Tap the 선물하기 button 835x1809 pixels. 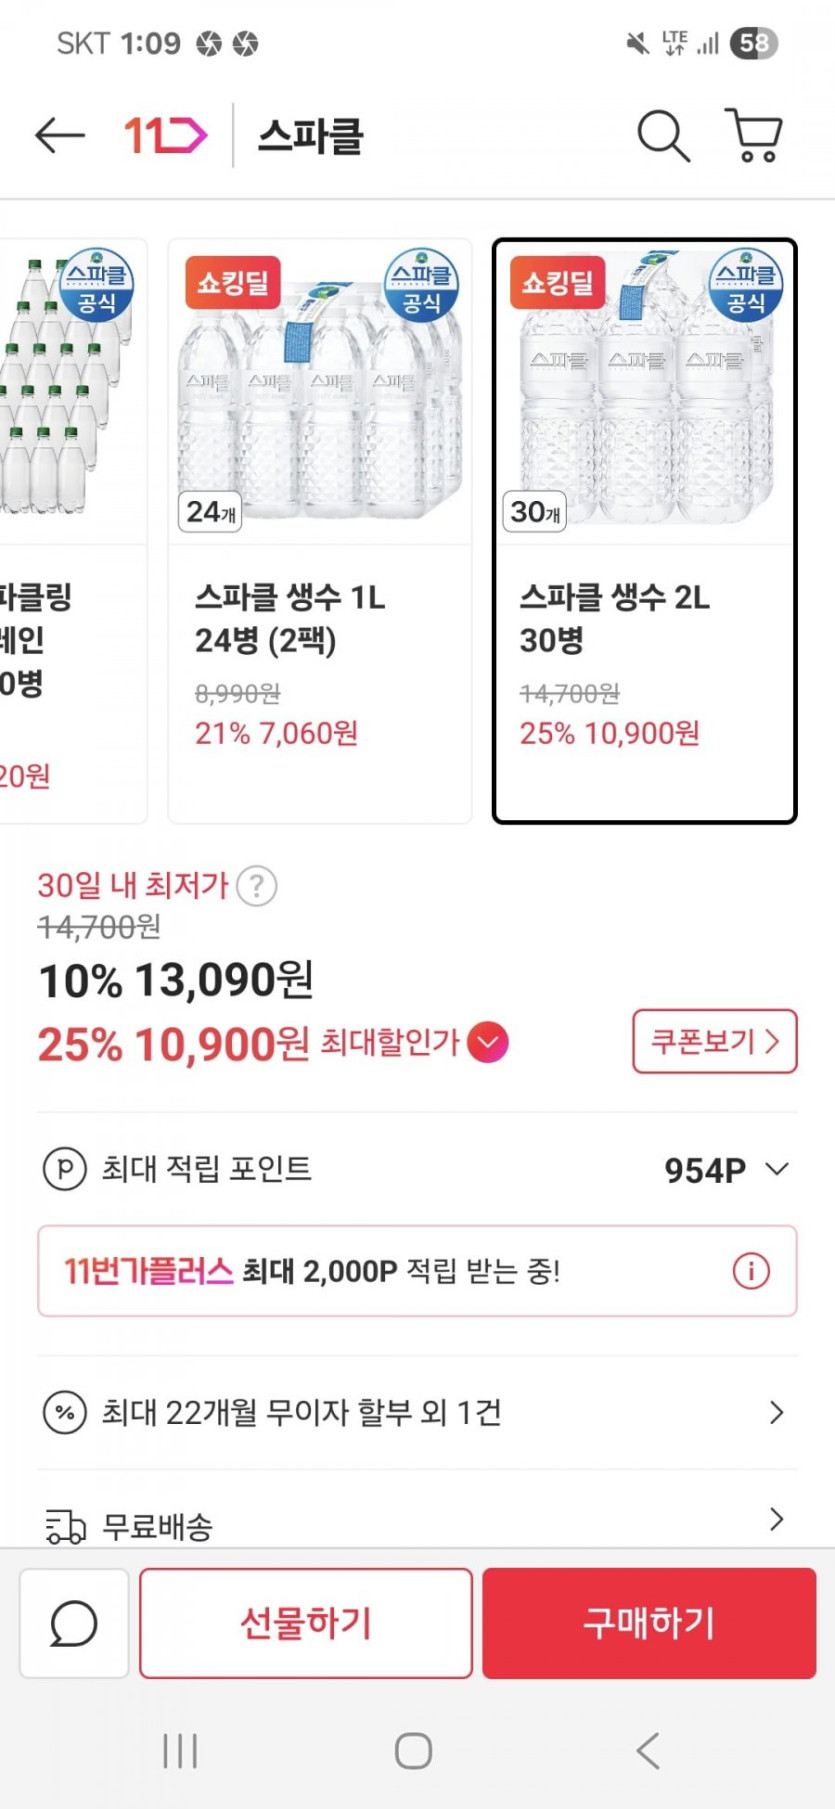point(306,1622)
